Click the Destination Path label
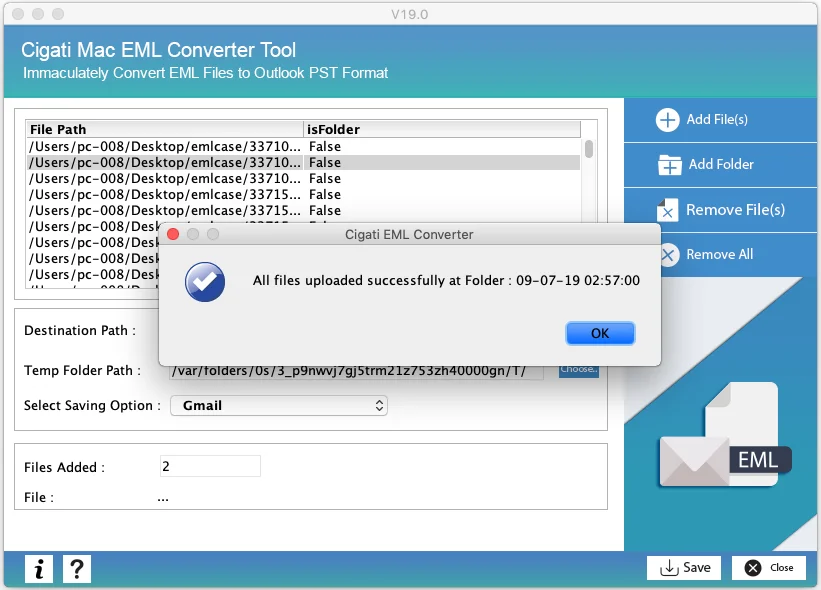The width and height of the screenshot is (821, 590). (x=80, y=331)
